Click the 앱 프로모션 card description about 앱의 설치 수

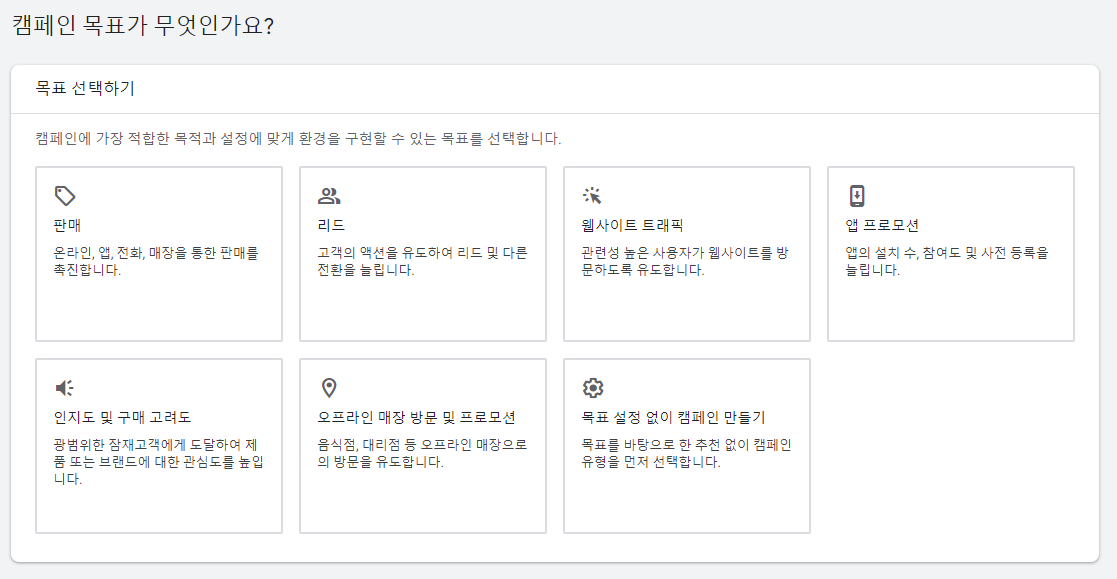tap(947, 261)
